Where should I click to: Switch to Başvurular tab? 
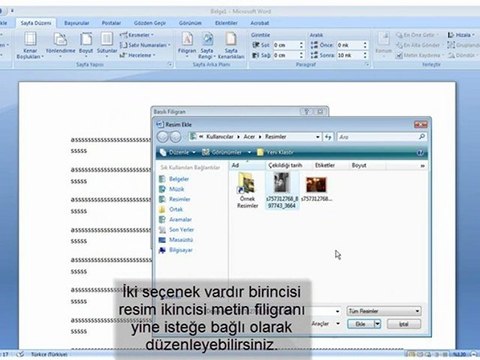click(x=77, y=23)
